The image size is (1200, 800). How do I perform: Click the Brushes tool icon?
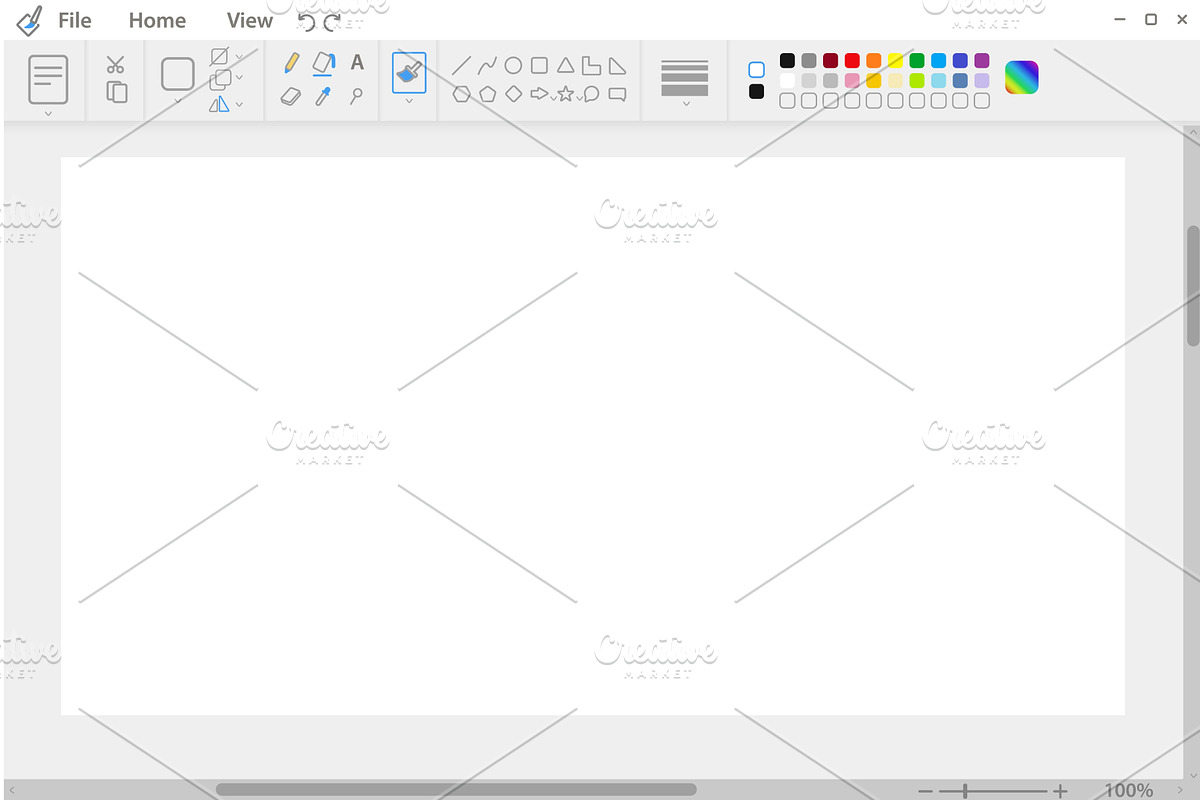click(x=409, y=72)
